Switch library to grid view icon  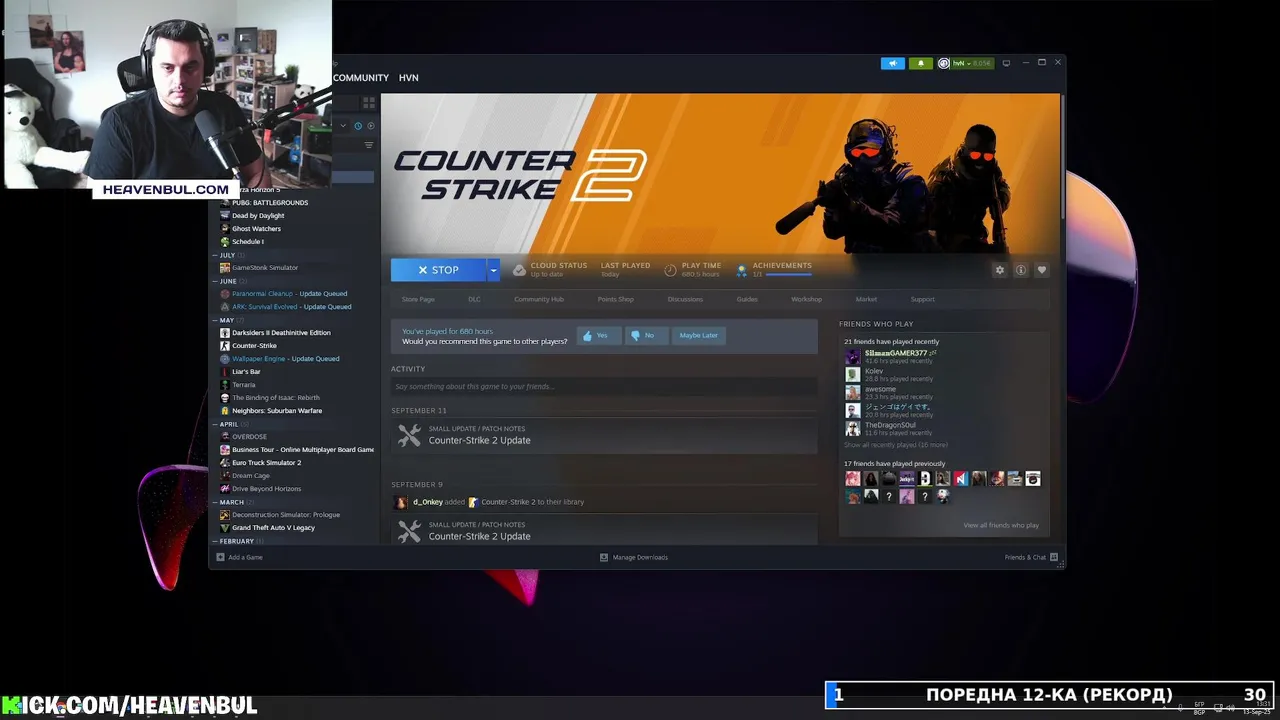pos(368,102)
